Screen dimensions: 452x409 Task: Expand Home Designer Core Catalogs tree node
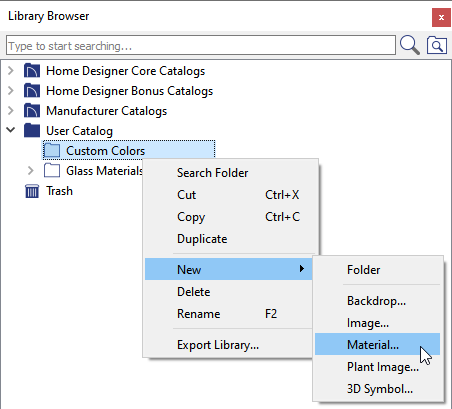[11, 71]
